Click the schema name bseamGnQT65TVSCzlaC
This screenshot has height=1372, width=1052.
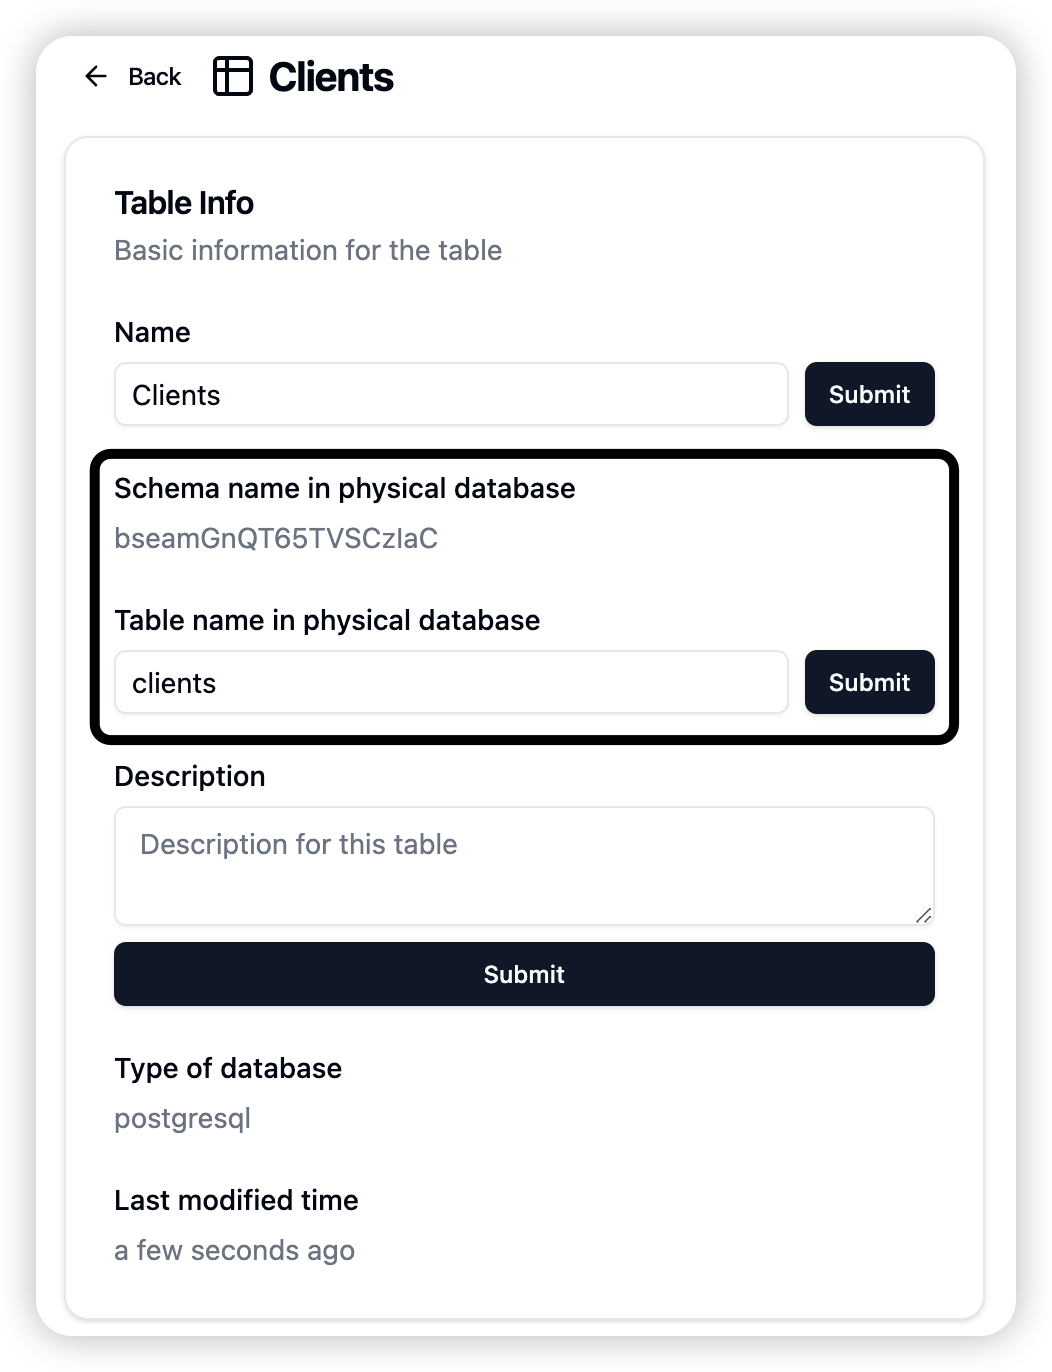pyautogui.click(x=276, y=538)
